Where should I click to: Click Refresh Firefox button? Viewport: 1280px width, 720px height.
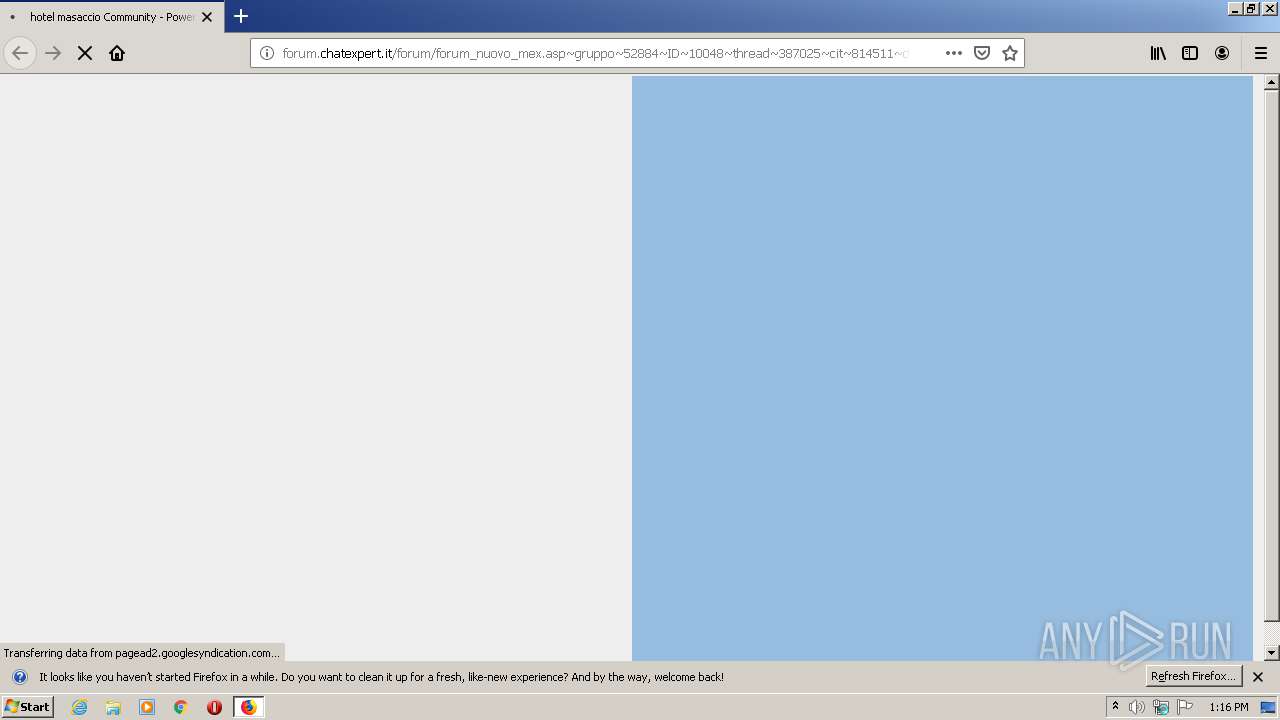tap(1194, 677)
